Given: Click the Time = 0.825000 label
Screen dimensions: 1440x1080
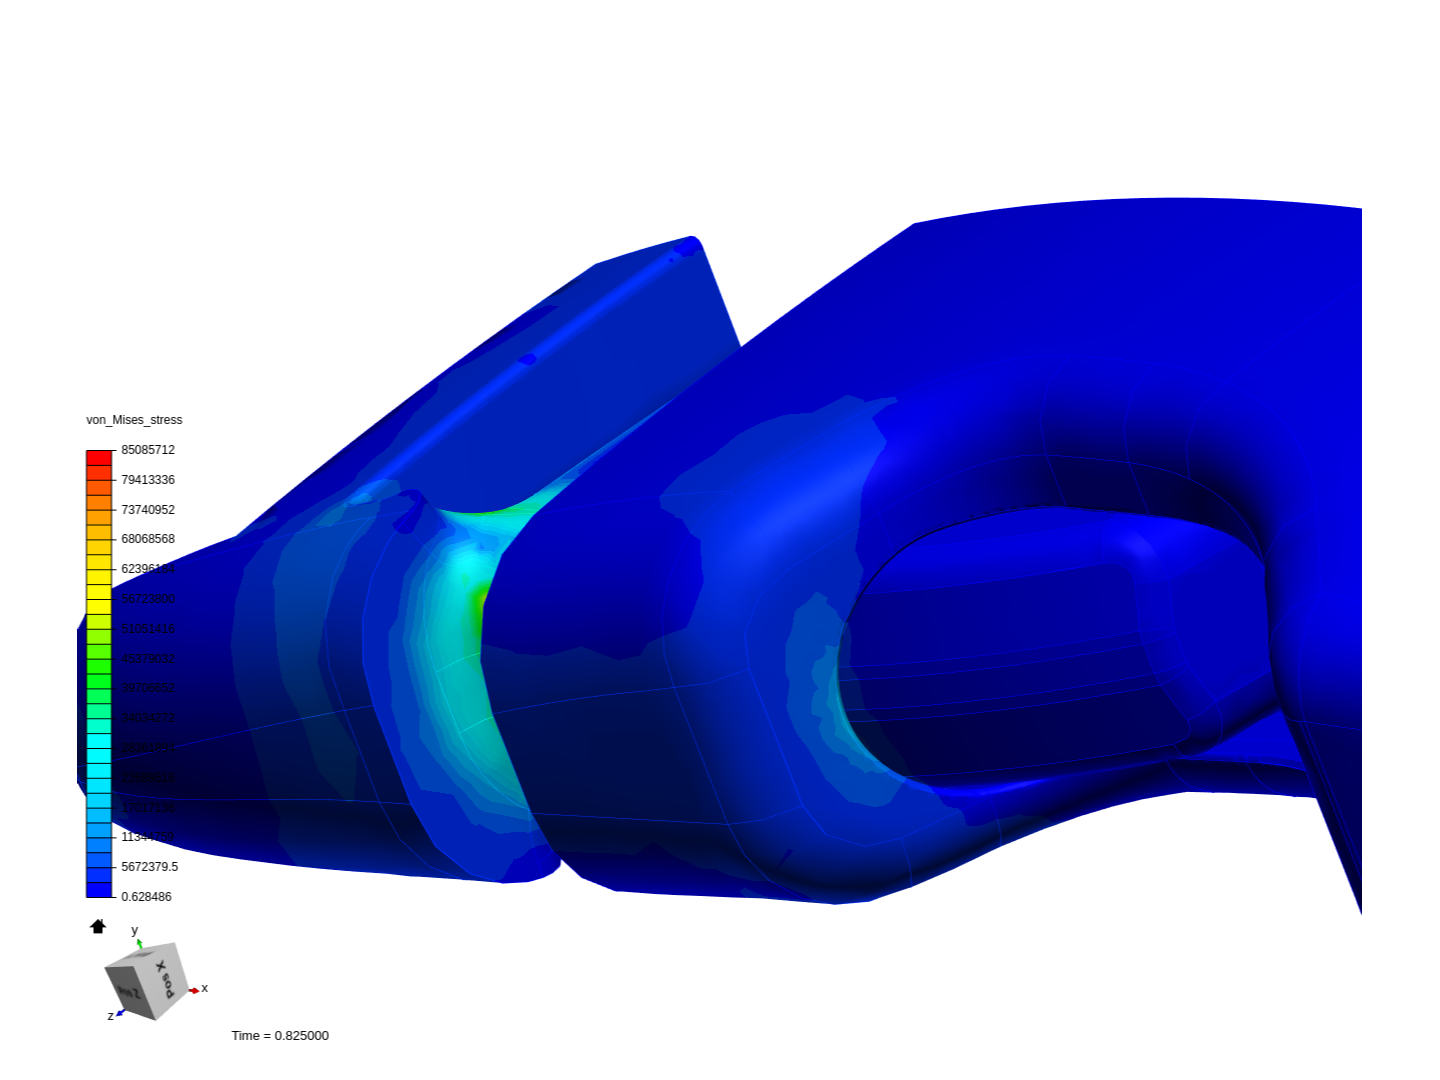Looking at the screenshot, I should point(280,1036).
